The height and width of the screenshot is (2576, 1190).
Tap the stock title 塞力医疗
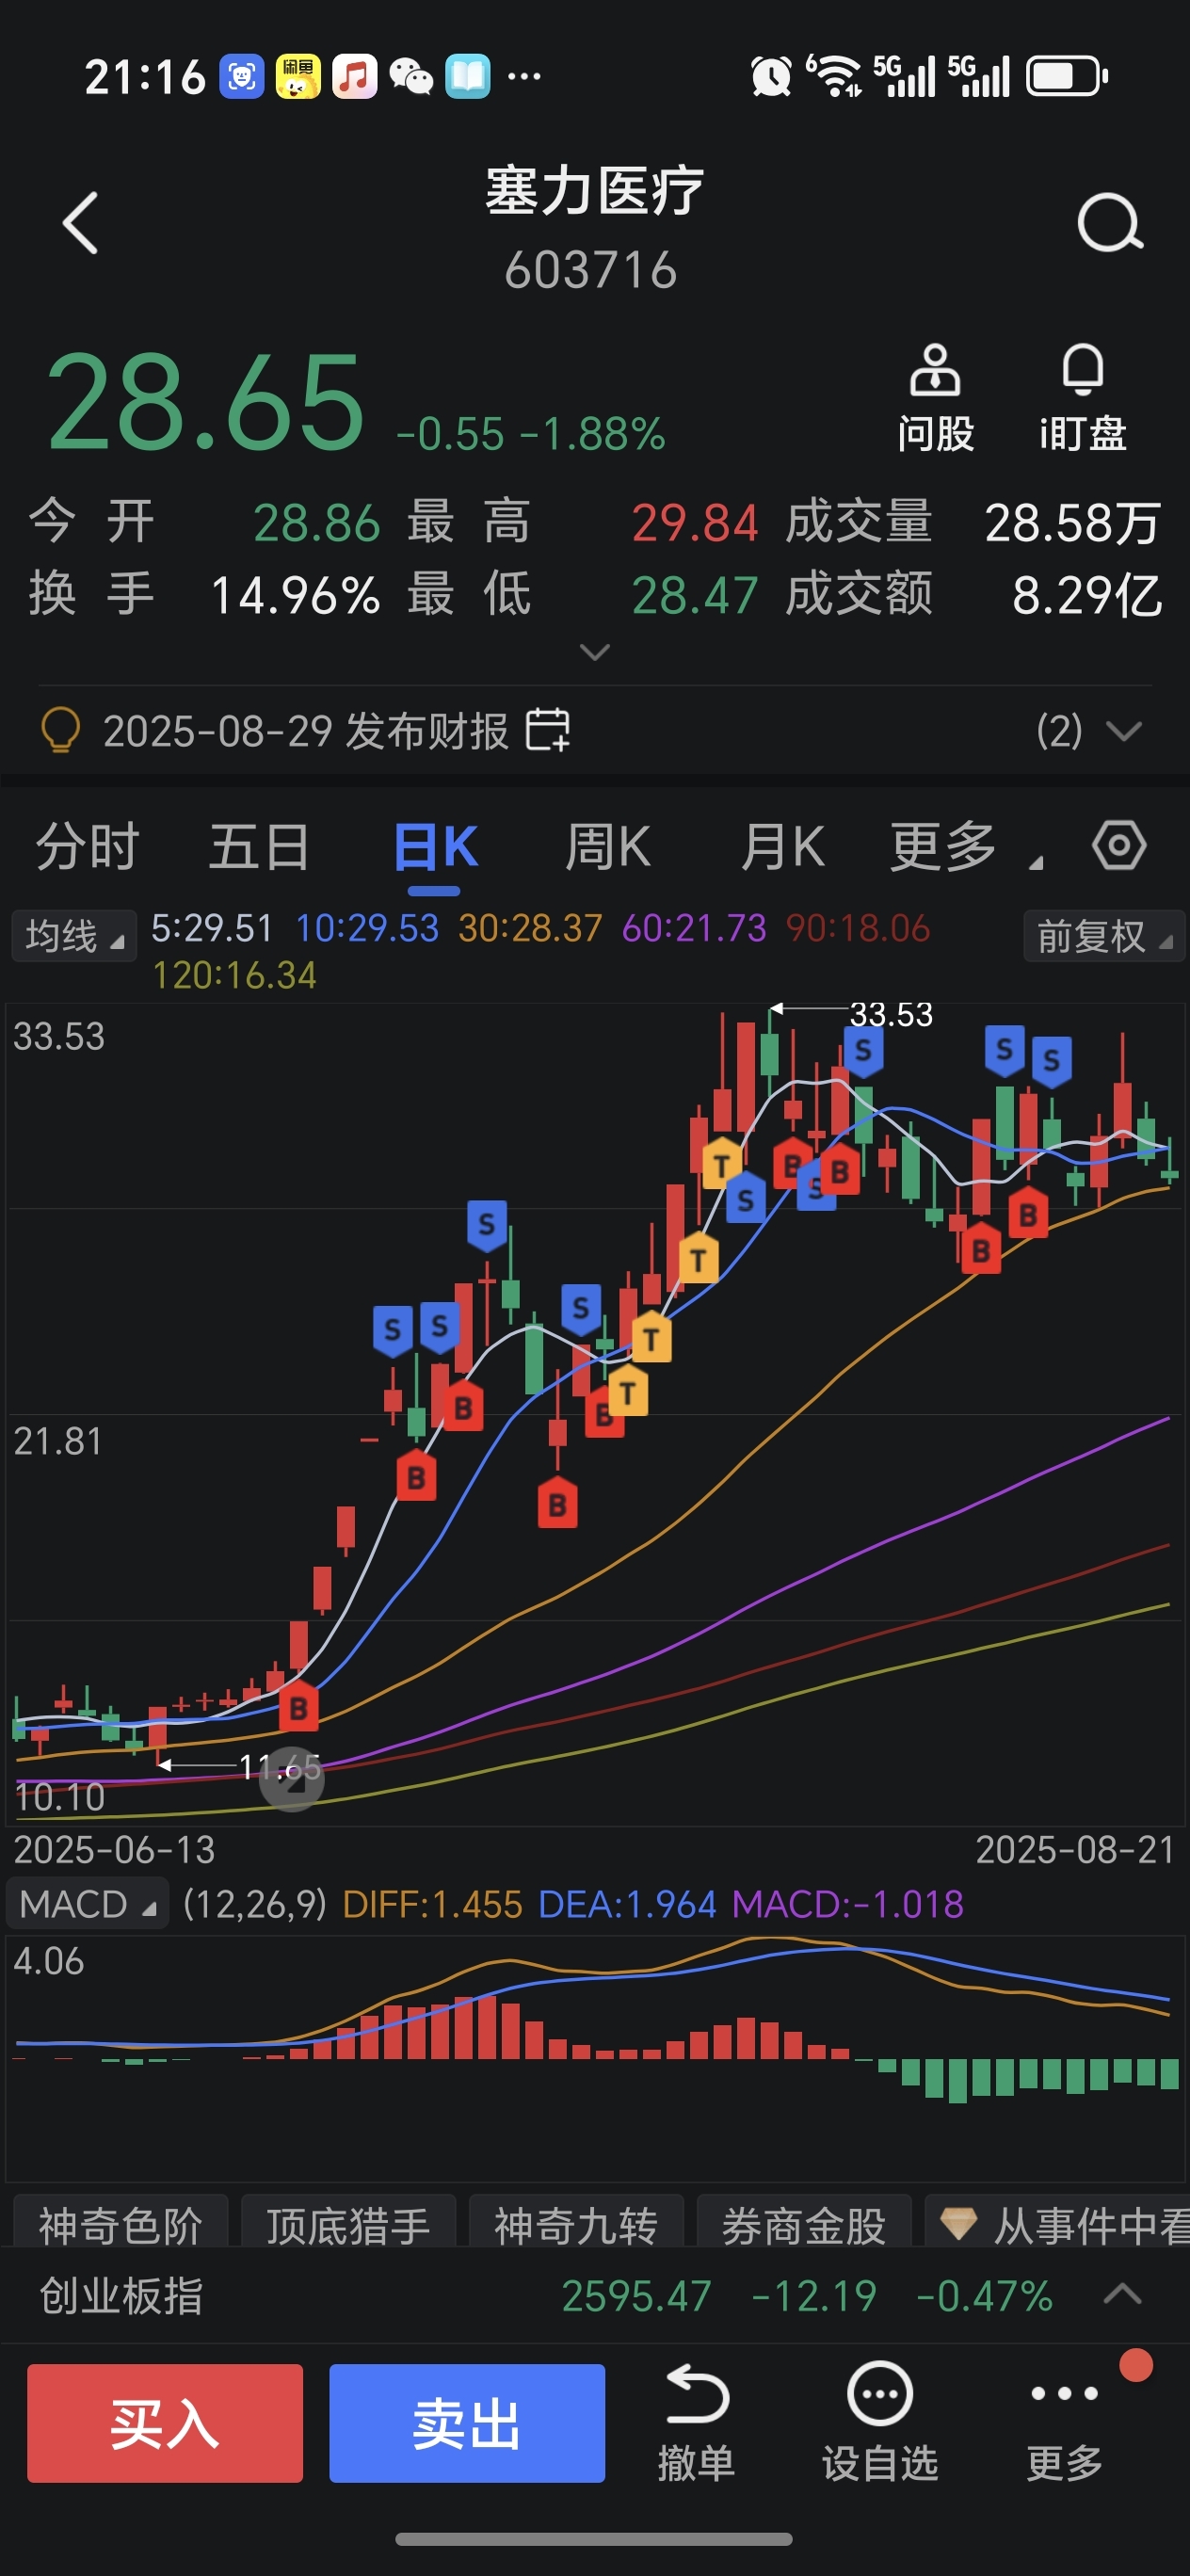(x=594, y=191)
